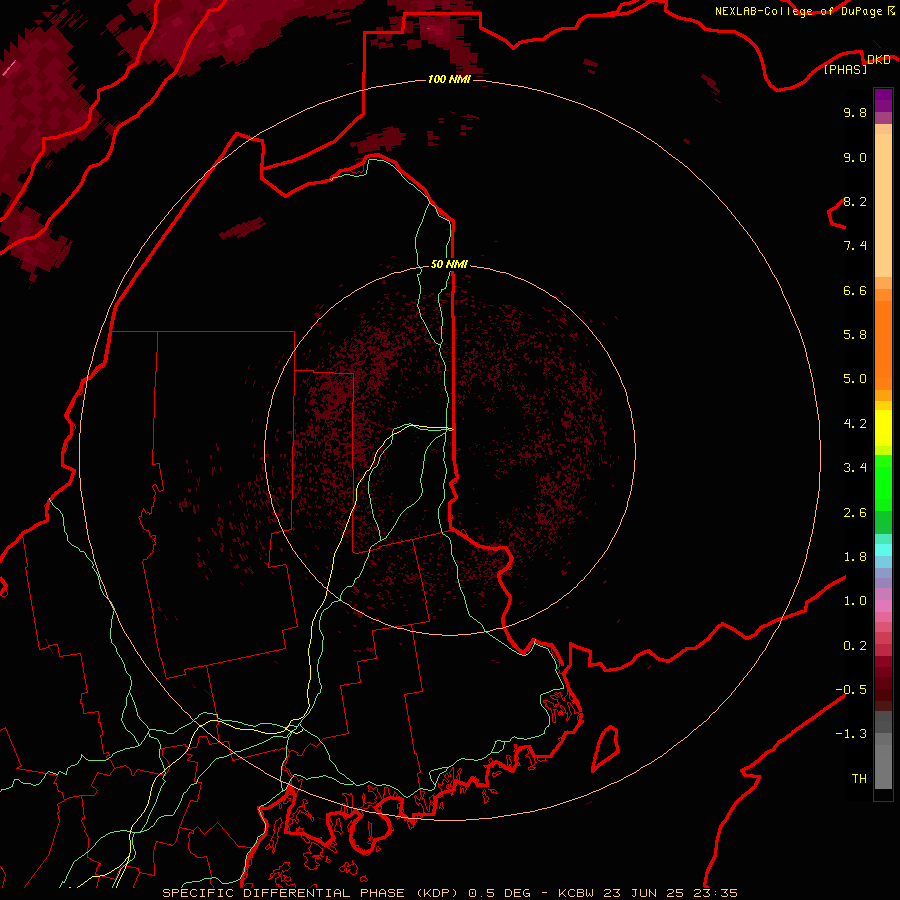Click the -0.5 scale value
Screen dimensions: 900x900
(851, 690)
